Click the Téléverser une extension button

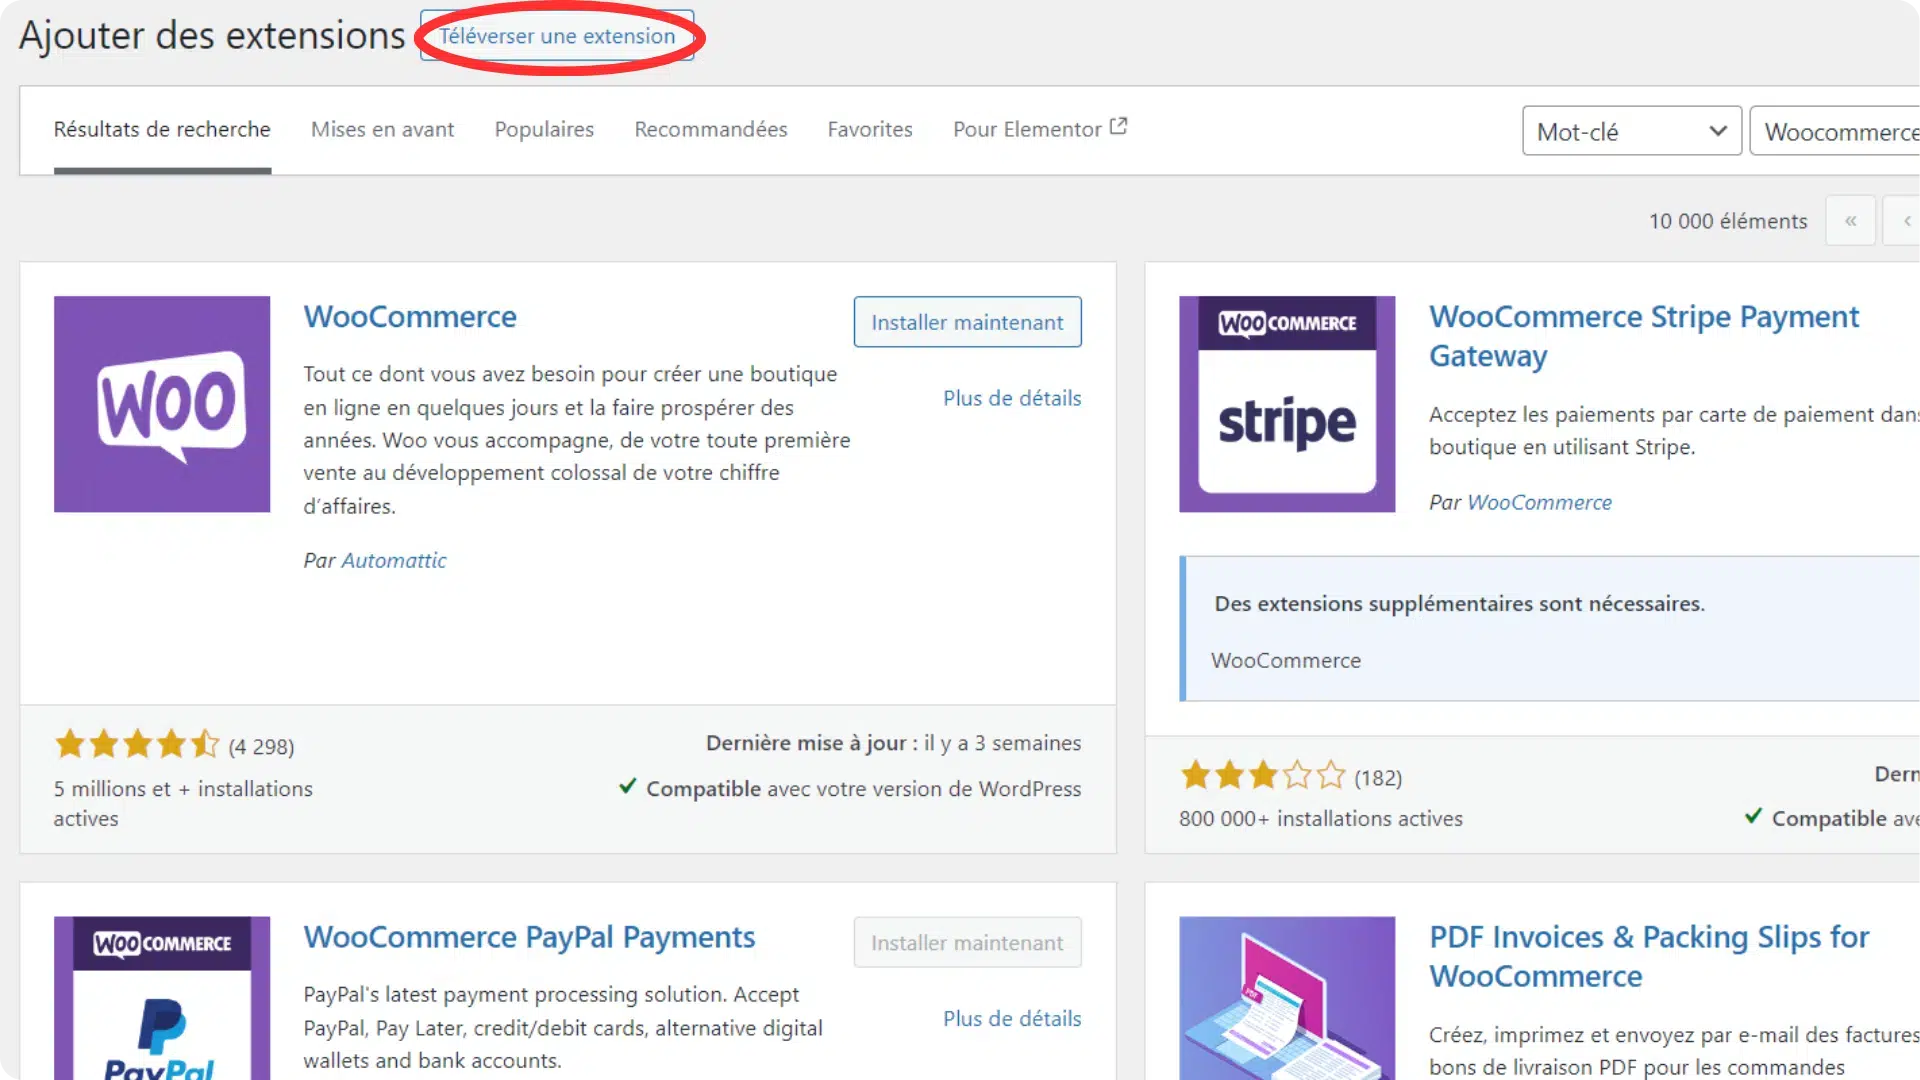click(x=557, y=36)
